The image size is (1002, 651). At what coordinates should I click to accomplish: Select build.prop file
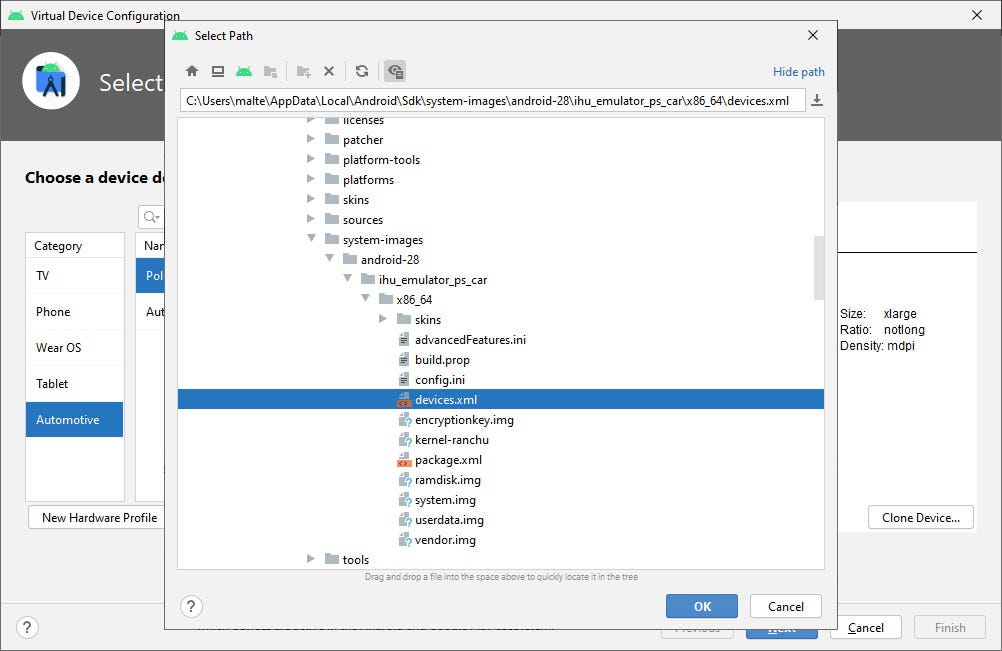tap(442, 360)
